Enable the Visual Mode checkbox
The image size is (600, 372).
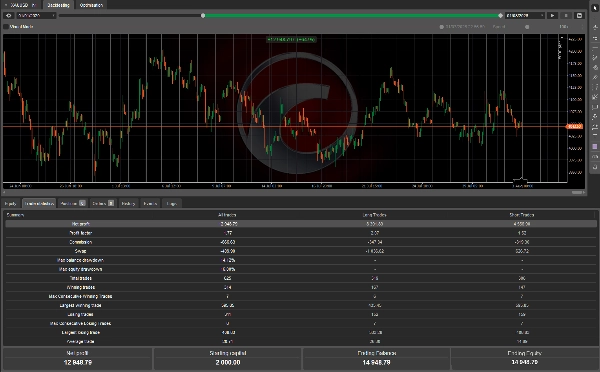point(6,27)
